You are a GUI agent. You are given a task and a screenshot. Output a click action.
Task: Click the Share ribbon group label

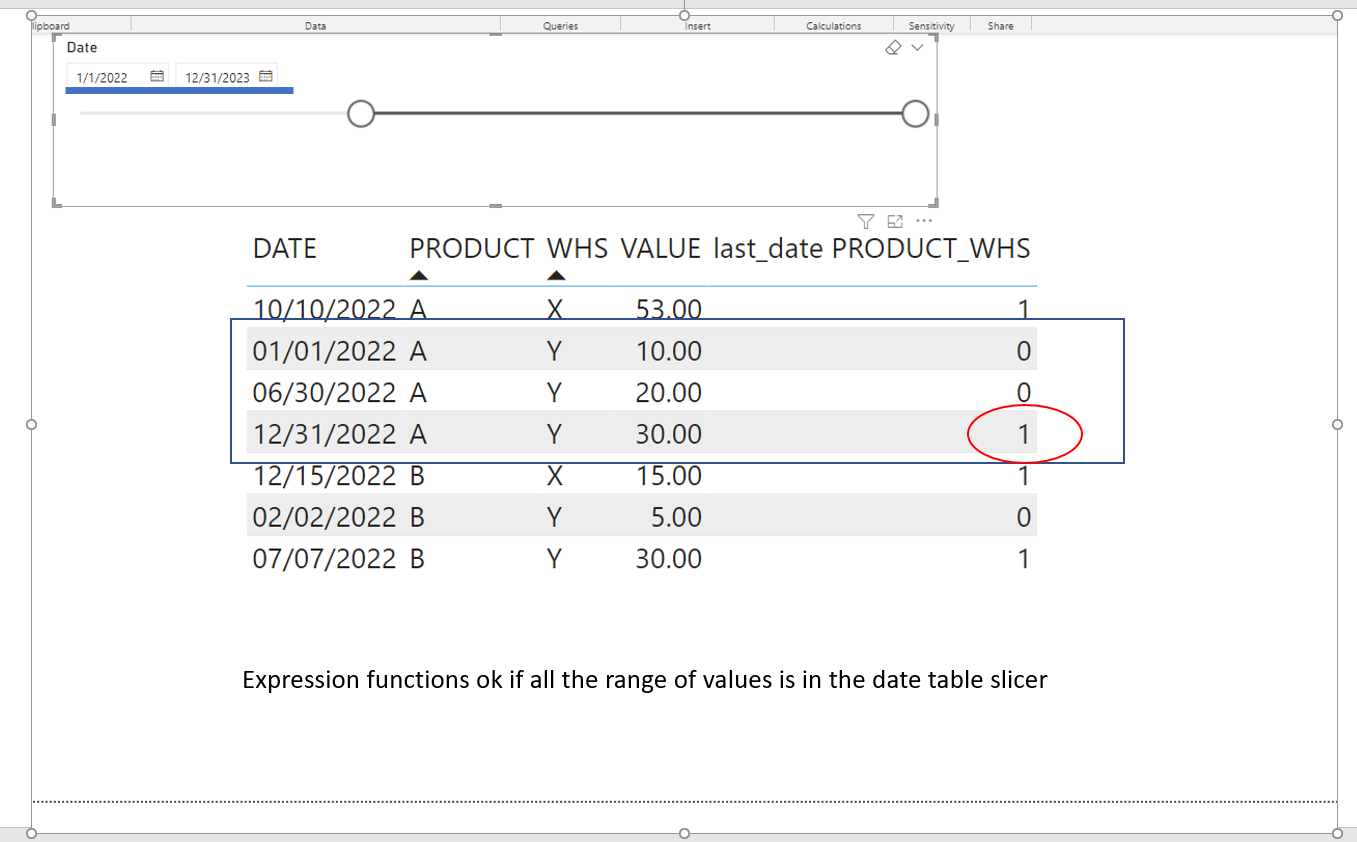click(x=1001, y=26)
